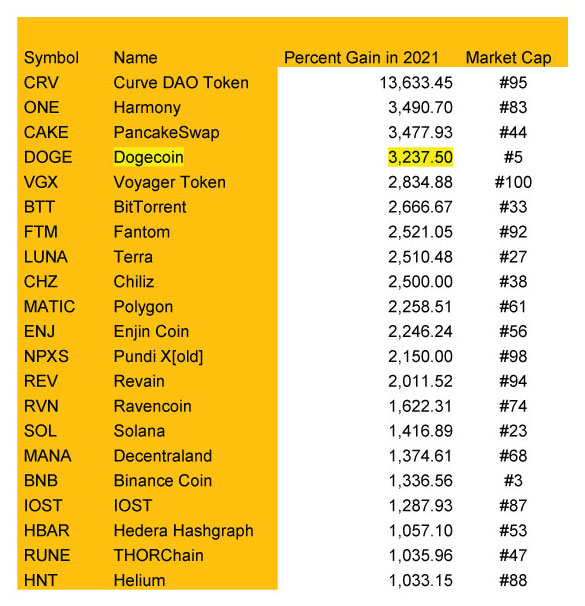Click the Pundi X[old] name cell
The image size is (585, 606).
click(158, 356)
